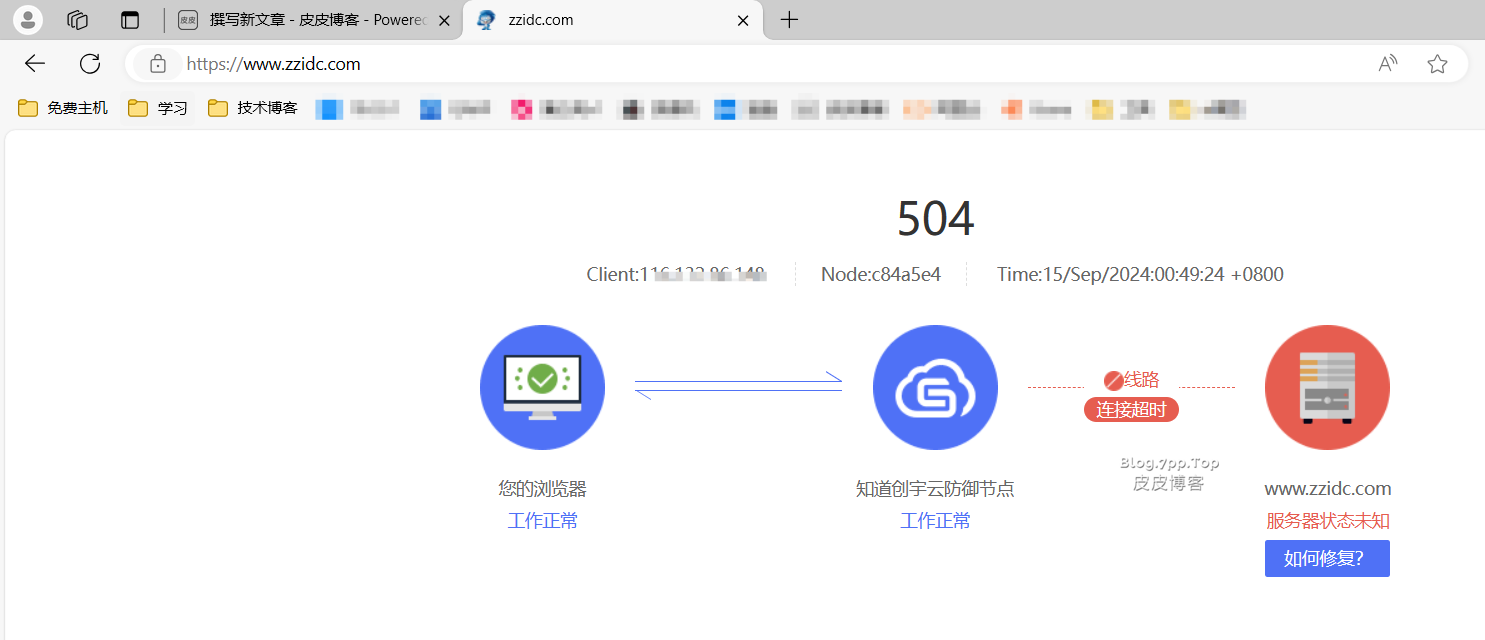Click 工作正常 under 您的浏览器
Image resolution: width=1485 pixels, height=640 pixels.
[542, 521]
